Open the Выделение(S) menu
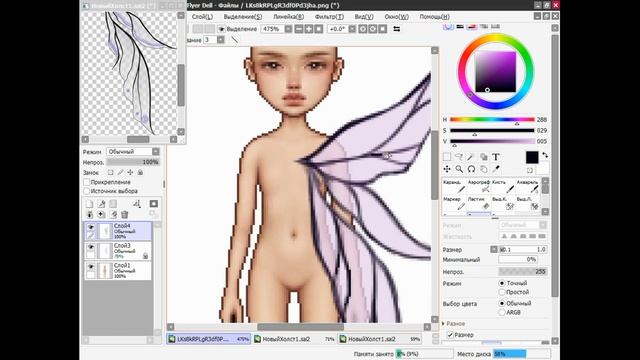 point(243,17)
